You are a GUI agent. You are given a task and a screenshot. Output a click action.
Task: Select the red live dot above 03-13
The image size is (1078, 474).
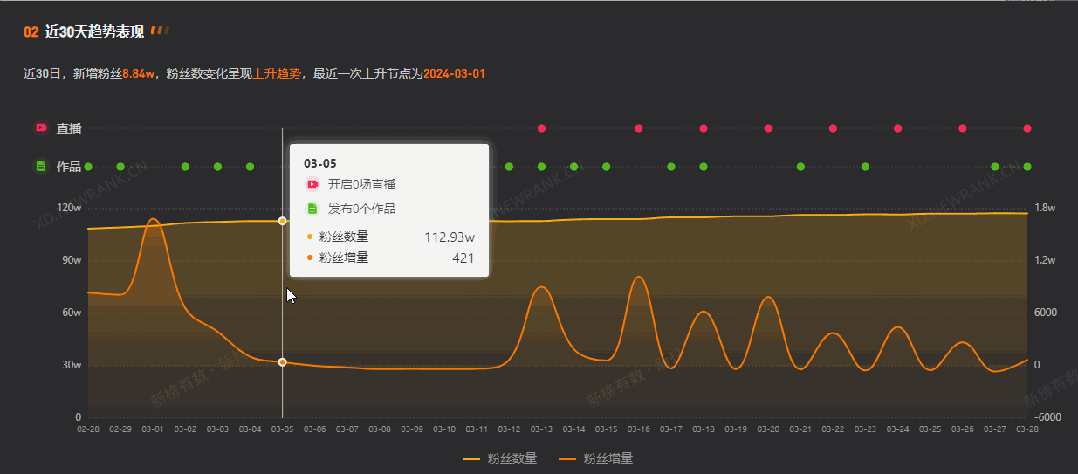[x=542, y=128]
